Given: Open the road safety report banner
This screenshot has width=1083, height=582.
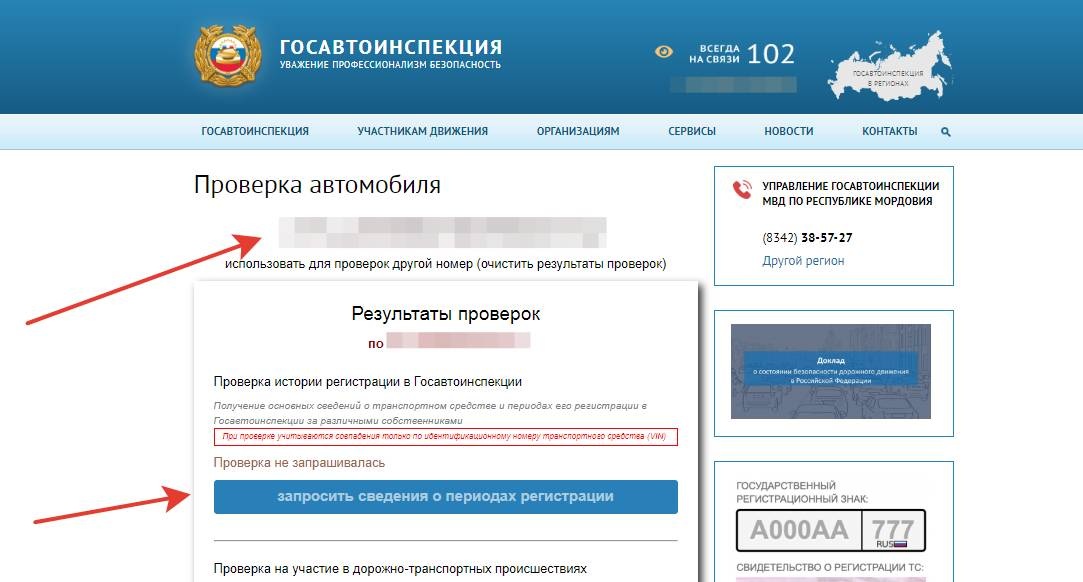Looking at the screenshot, I should 830,371.
